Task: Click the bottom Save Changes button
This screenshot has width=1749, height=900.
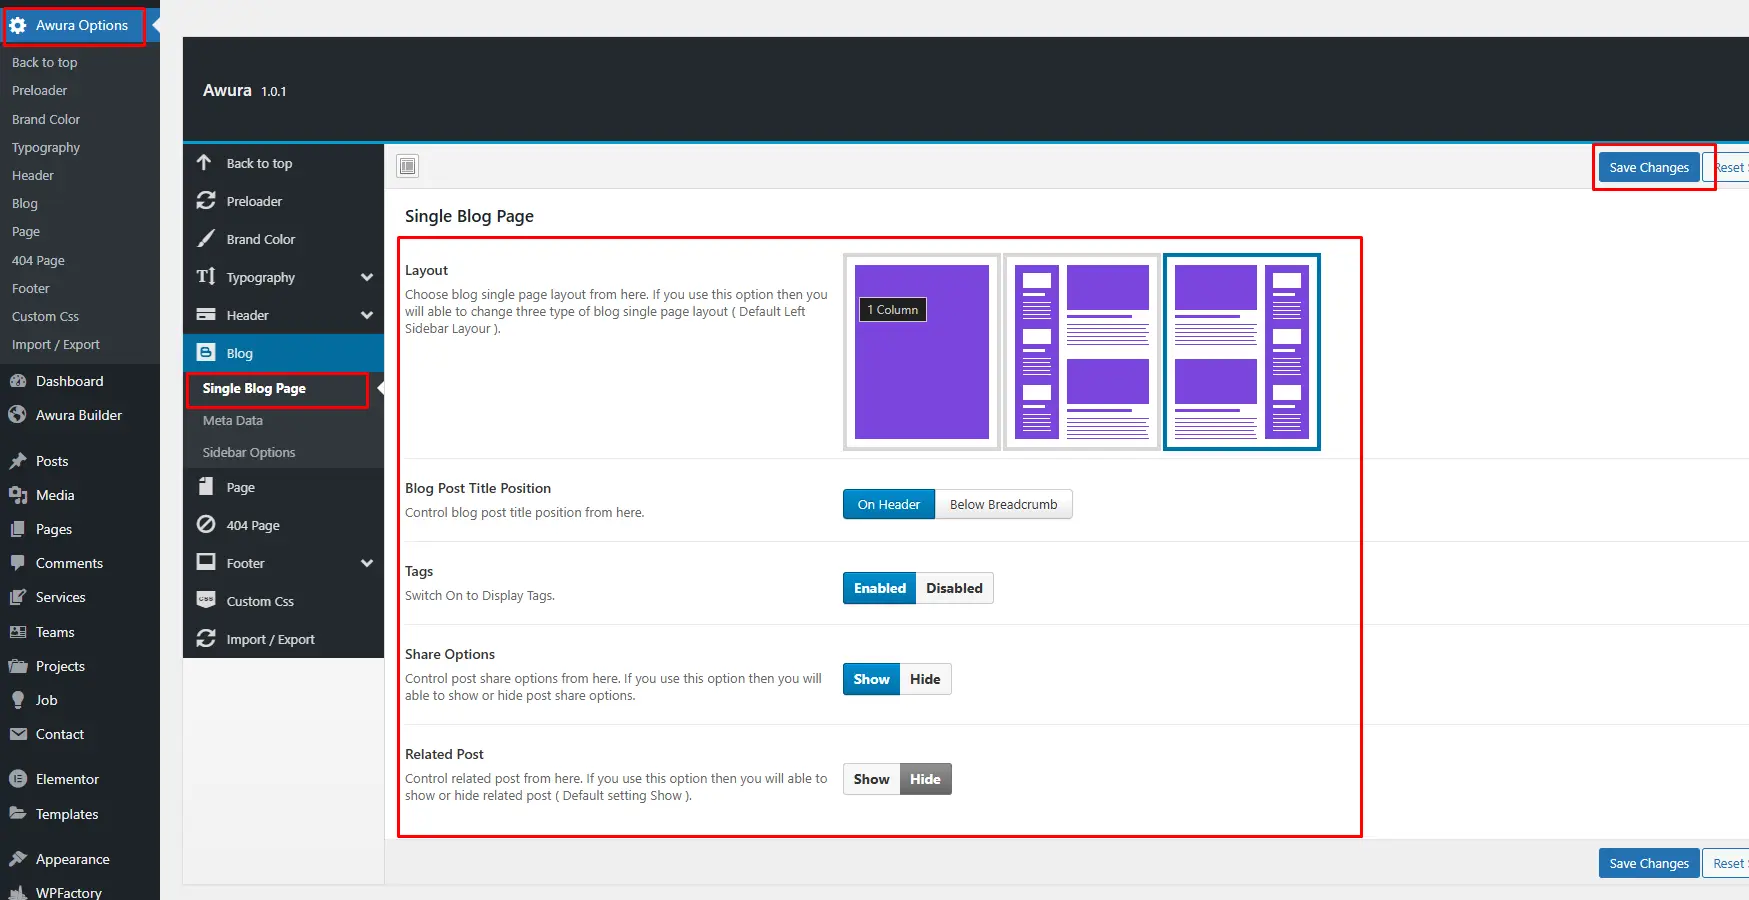Action: click(x=1649, y=863)
